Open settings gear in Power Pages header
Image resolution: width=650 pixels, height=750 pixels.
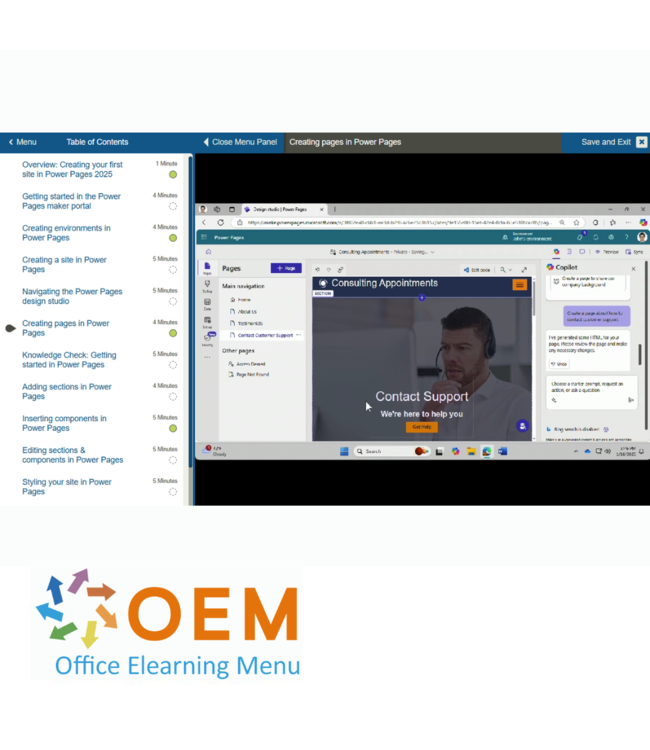point(611,237)
